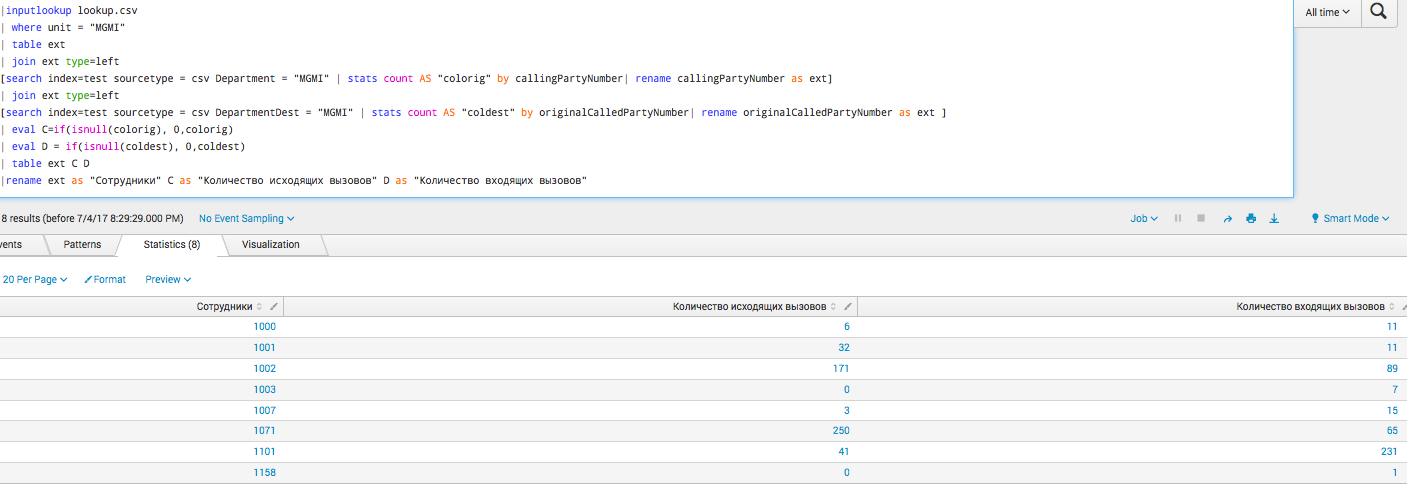Click employee value 1007
1407x486 pixels.
click(x=265, y=410)
